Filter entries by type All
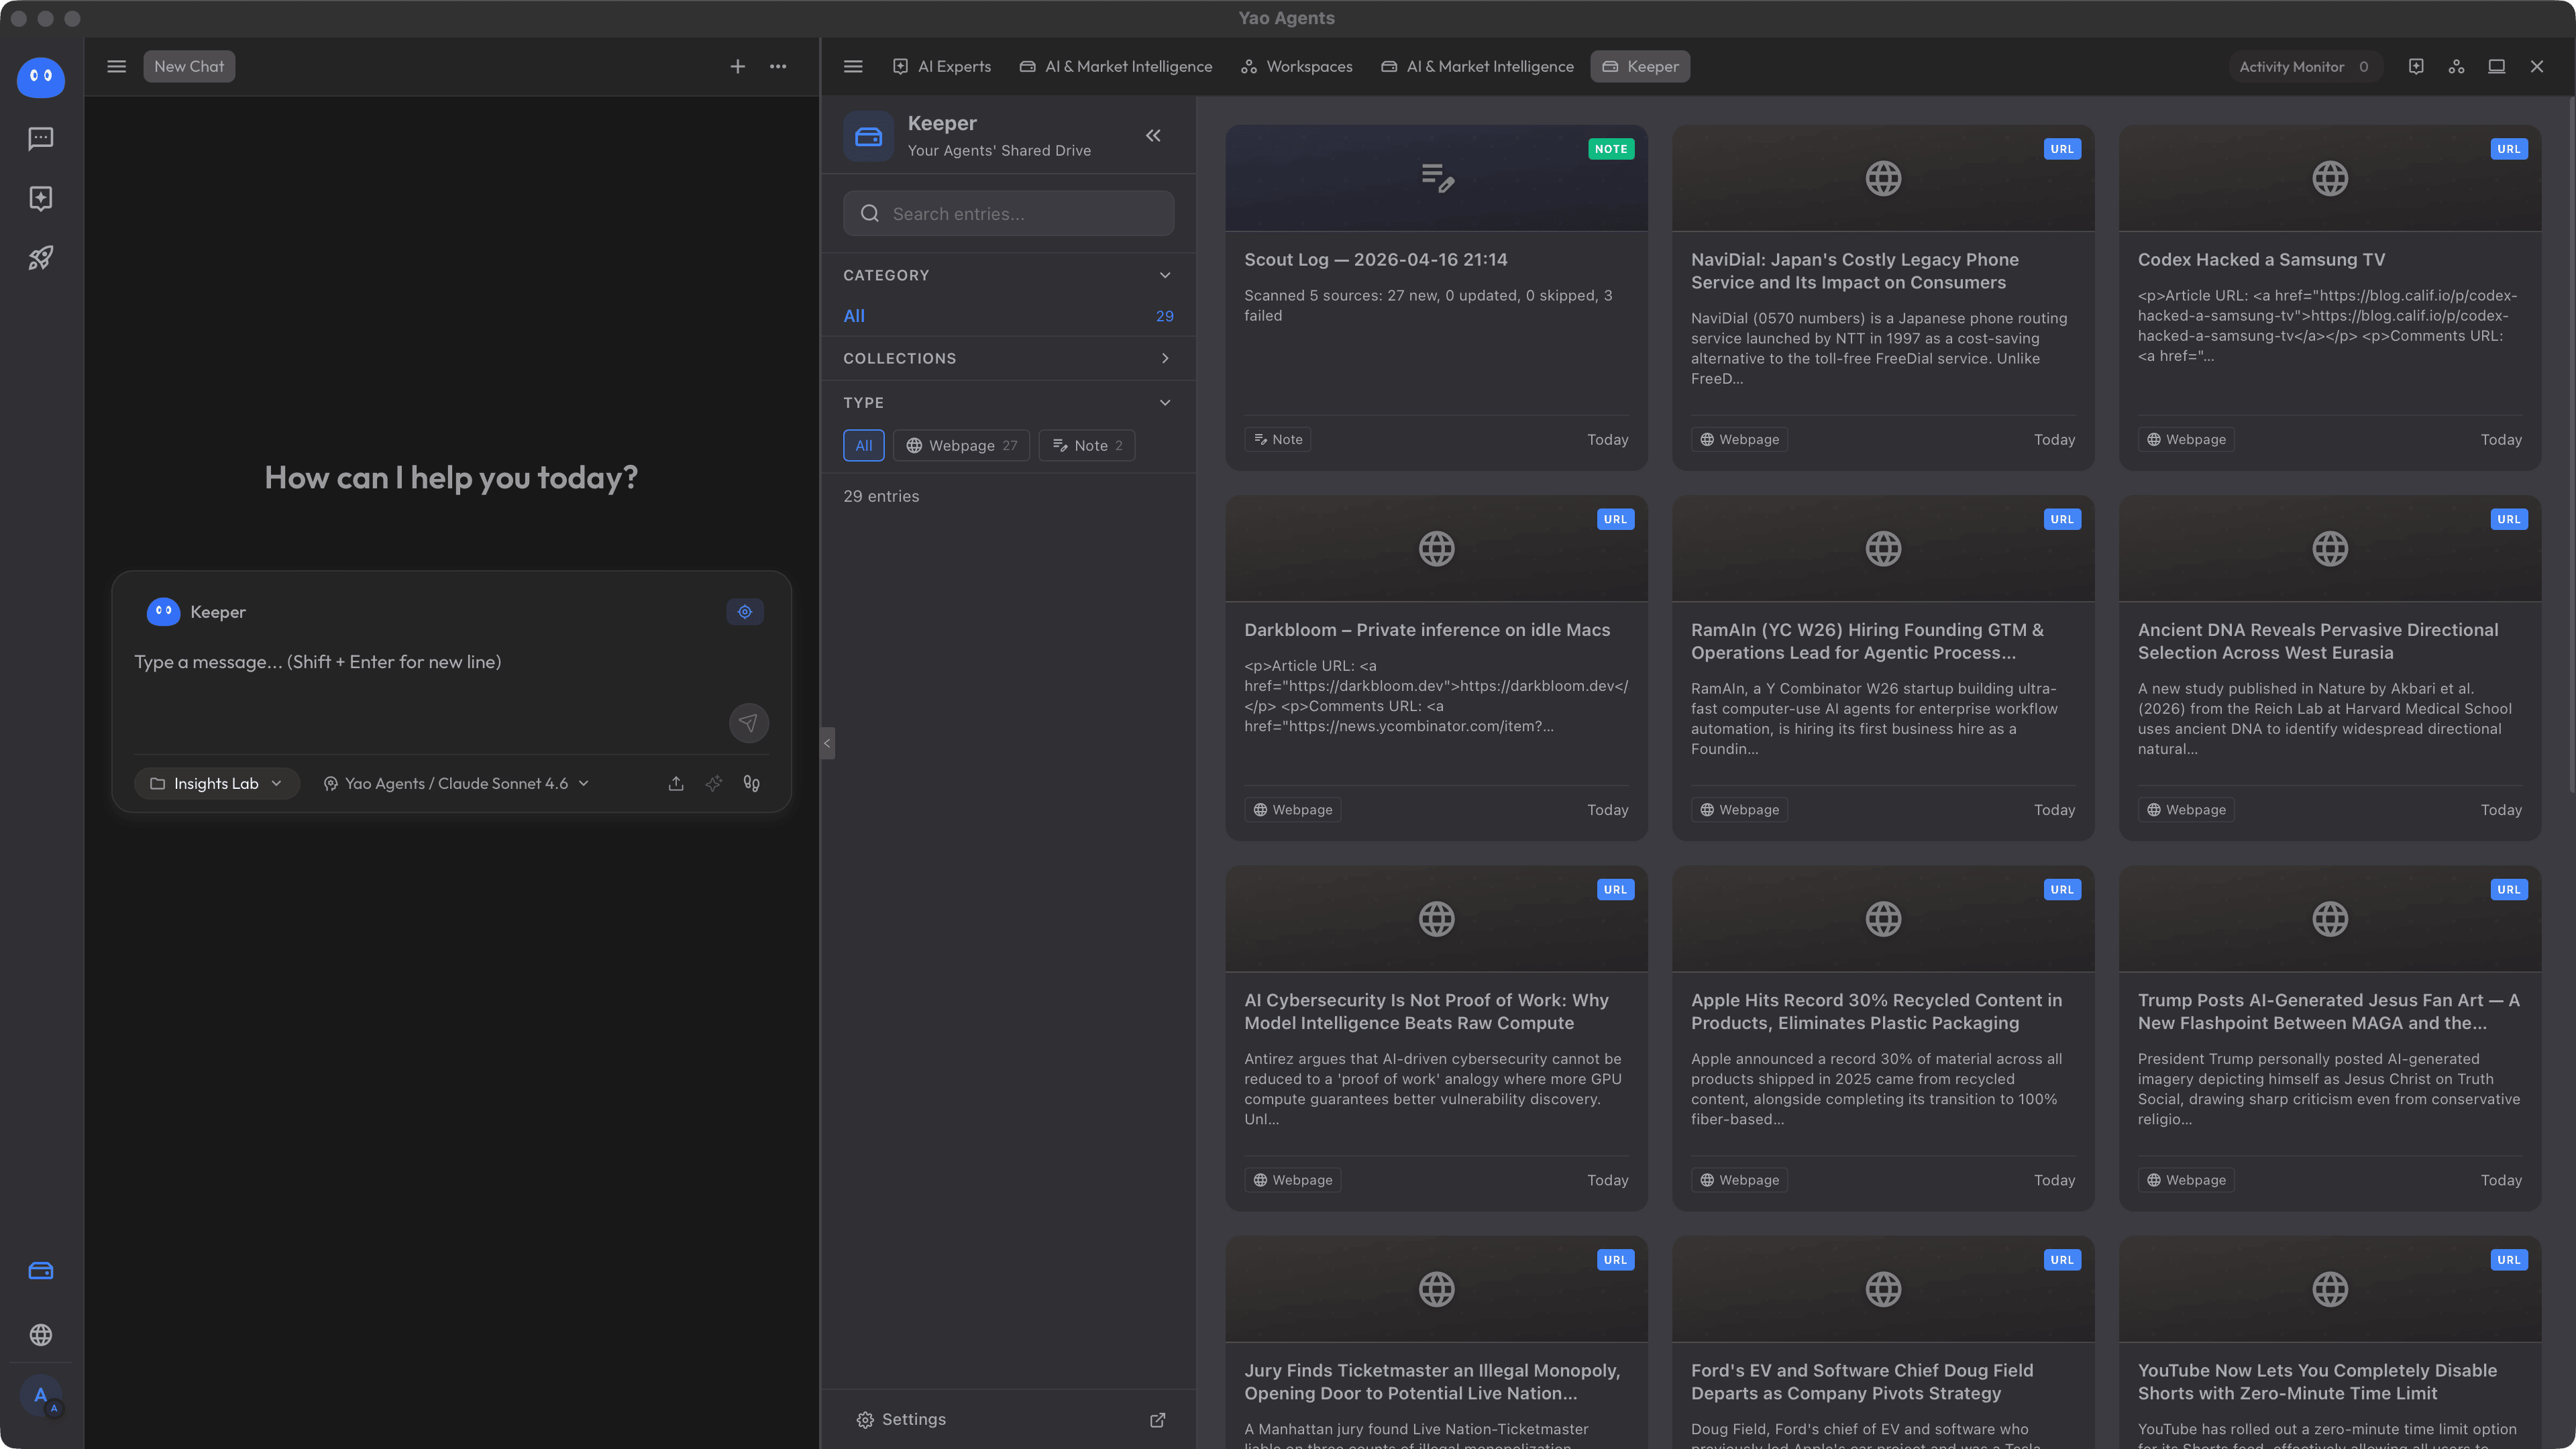Viewport: 2576px width, 1449px height. tap(864, 446)
